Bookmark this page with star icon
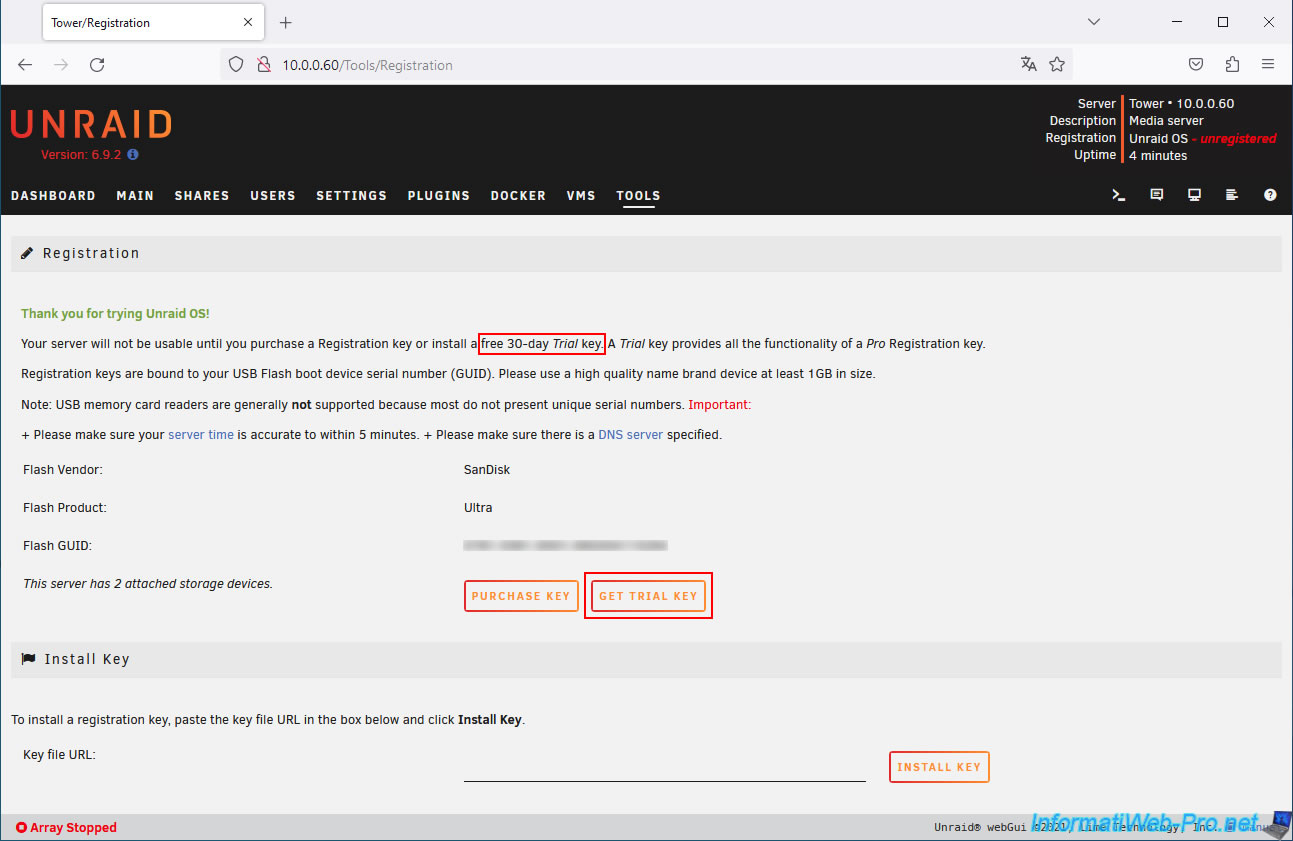Image resolution: width=1293 pixels, height=841 pixels. click(x=1057, y=65)
